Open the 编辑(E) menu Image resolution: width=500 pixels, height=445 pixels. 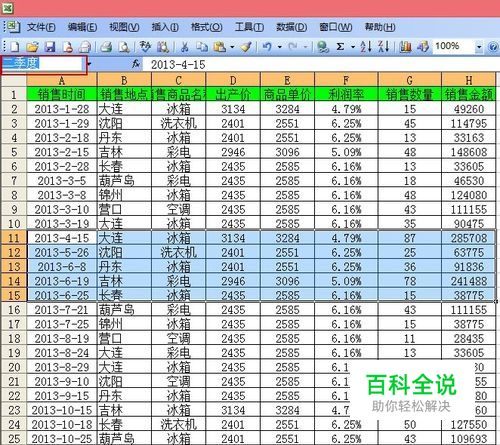coord(82,27)
